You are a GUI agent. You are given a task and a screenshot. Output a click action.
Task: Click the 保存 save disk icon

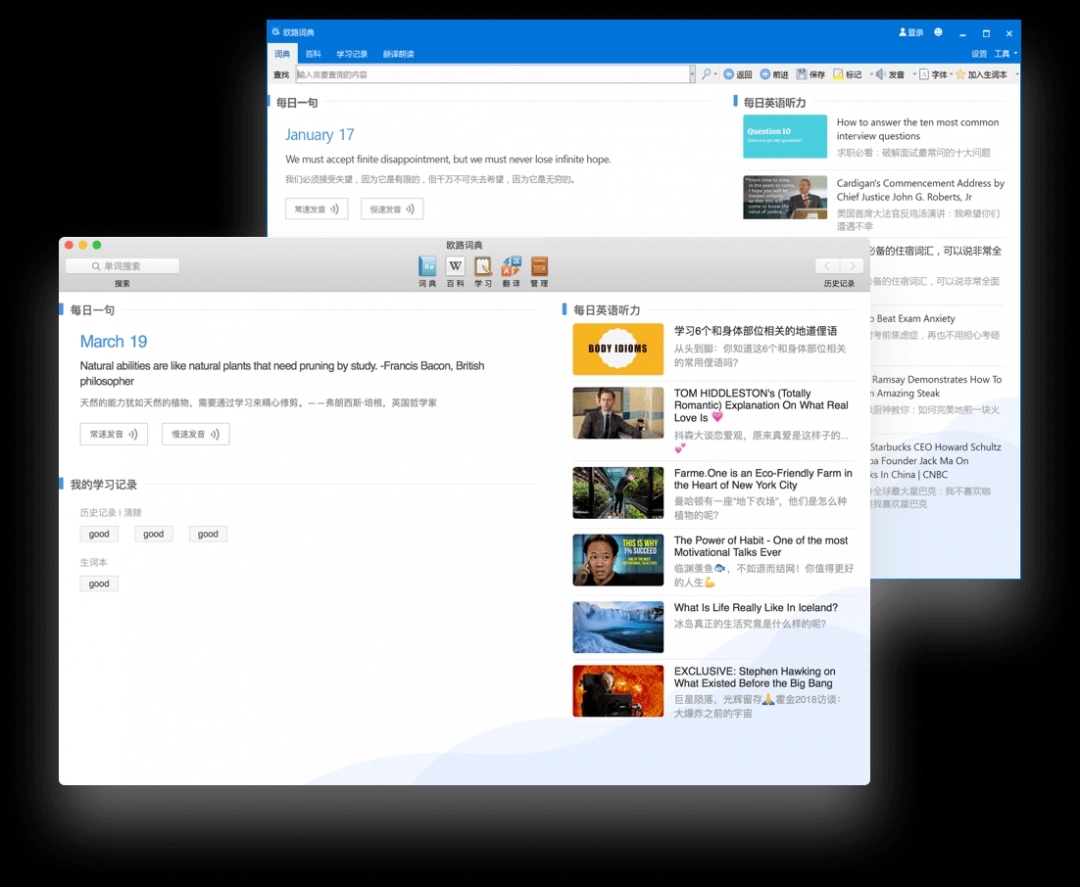point(802,75)
